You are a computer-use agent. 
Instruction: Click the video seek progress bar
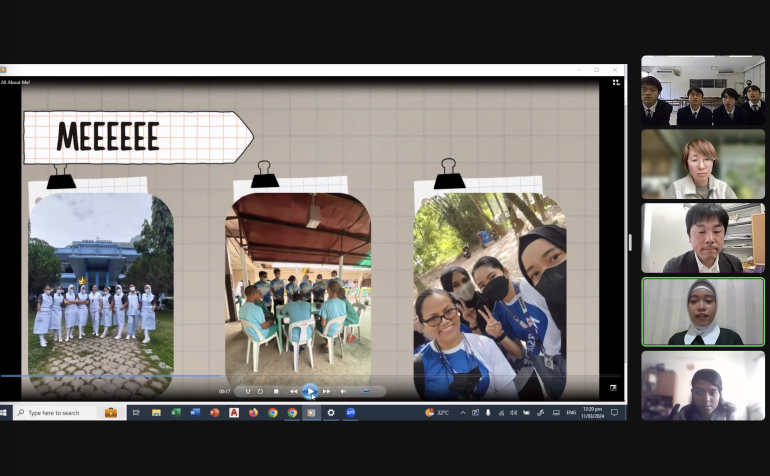pos(310,376)
